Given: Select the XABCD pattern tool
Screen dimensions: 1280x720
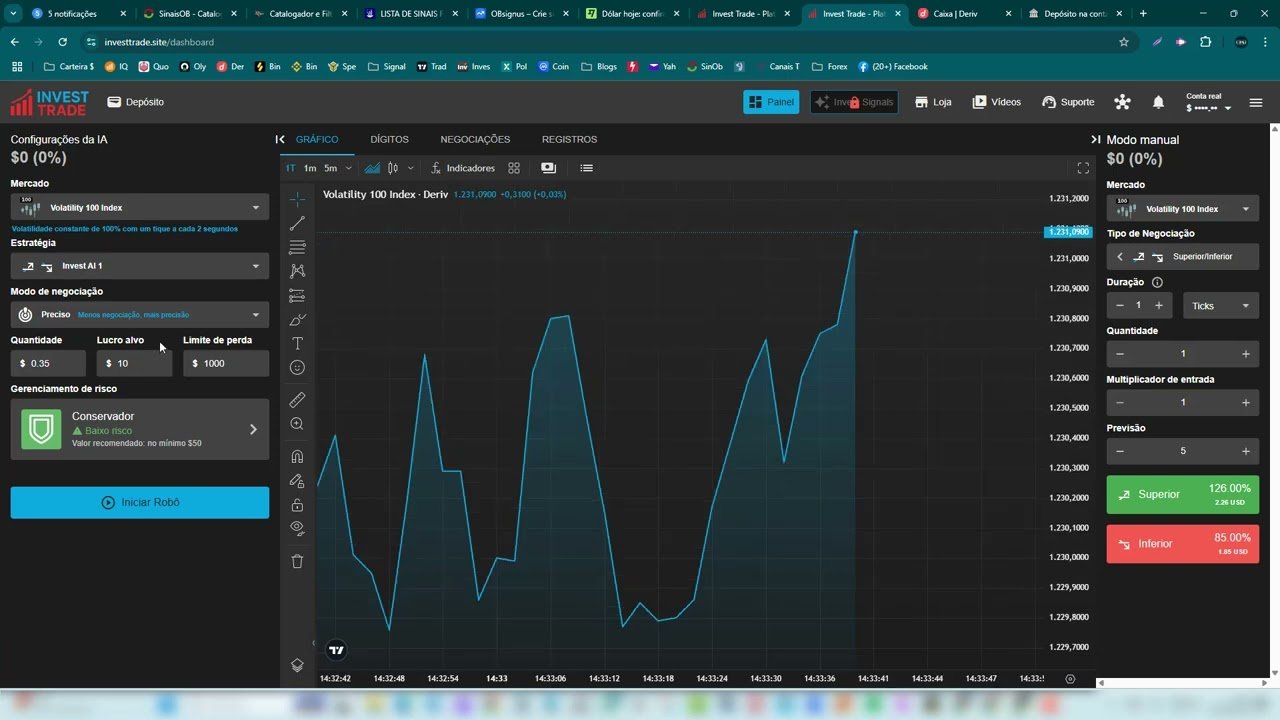Looking at the screenshot, I should point(297,271).
